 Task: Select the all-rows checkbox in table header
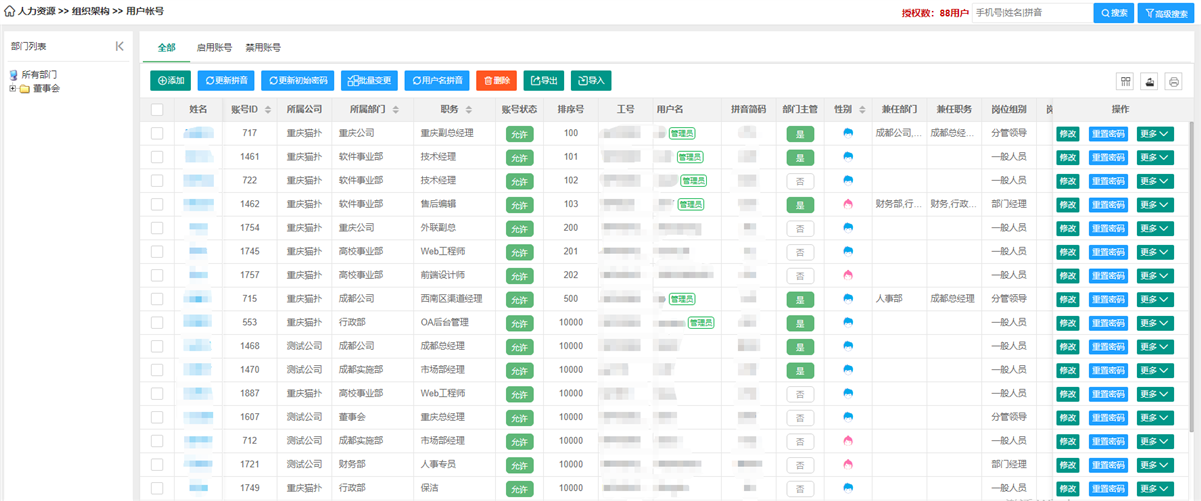[x=157, y=110]
